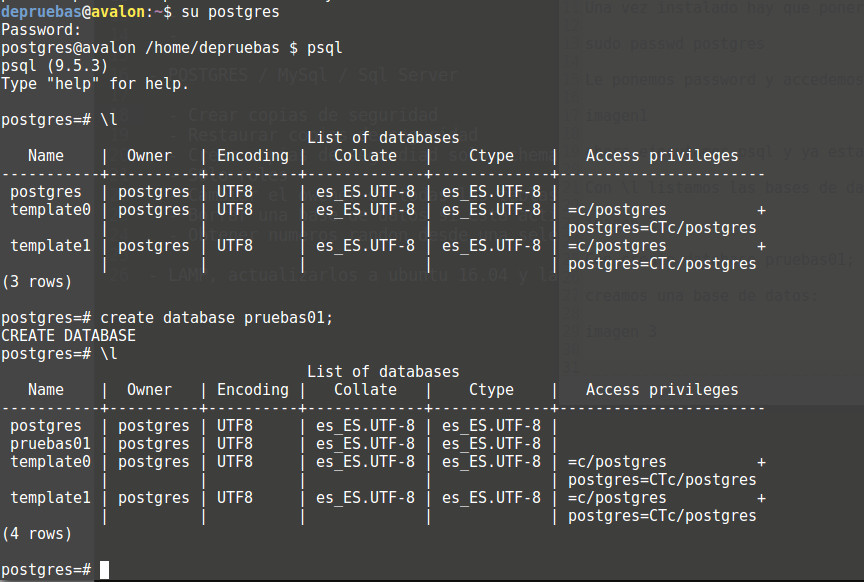
Task: Click the 'Password:' prompt line
Action: [x=41, y=30]
